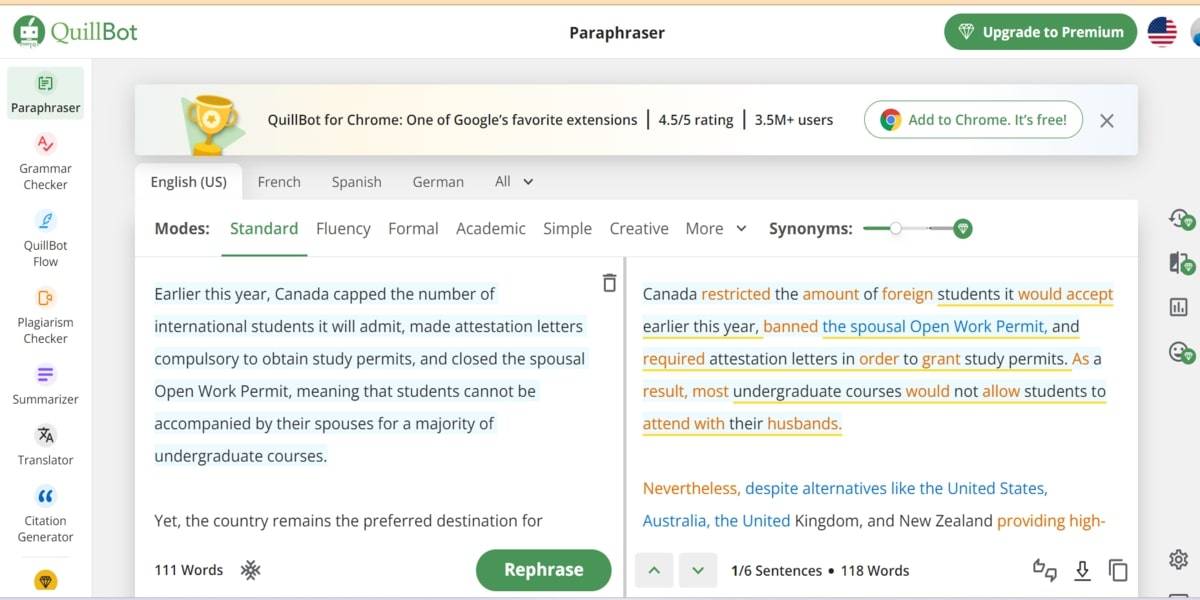Image resolution: width=1200 pixels, height=600 pixels.
Task: Open paraphraser settings with the gear icon
Action: 1177,560
